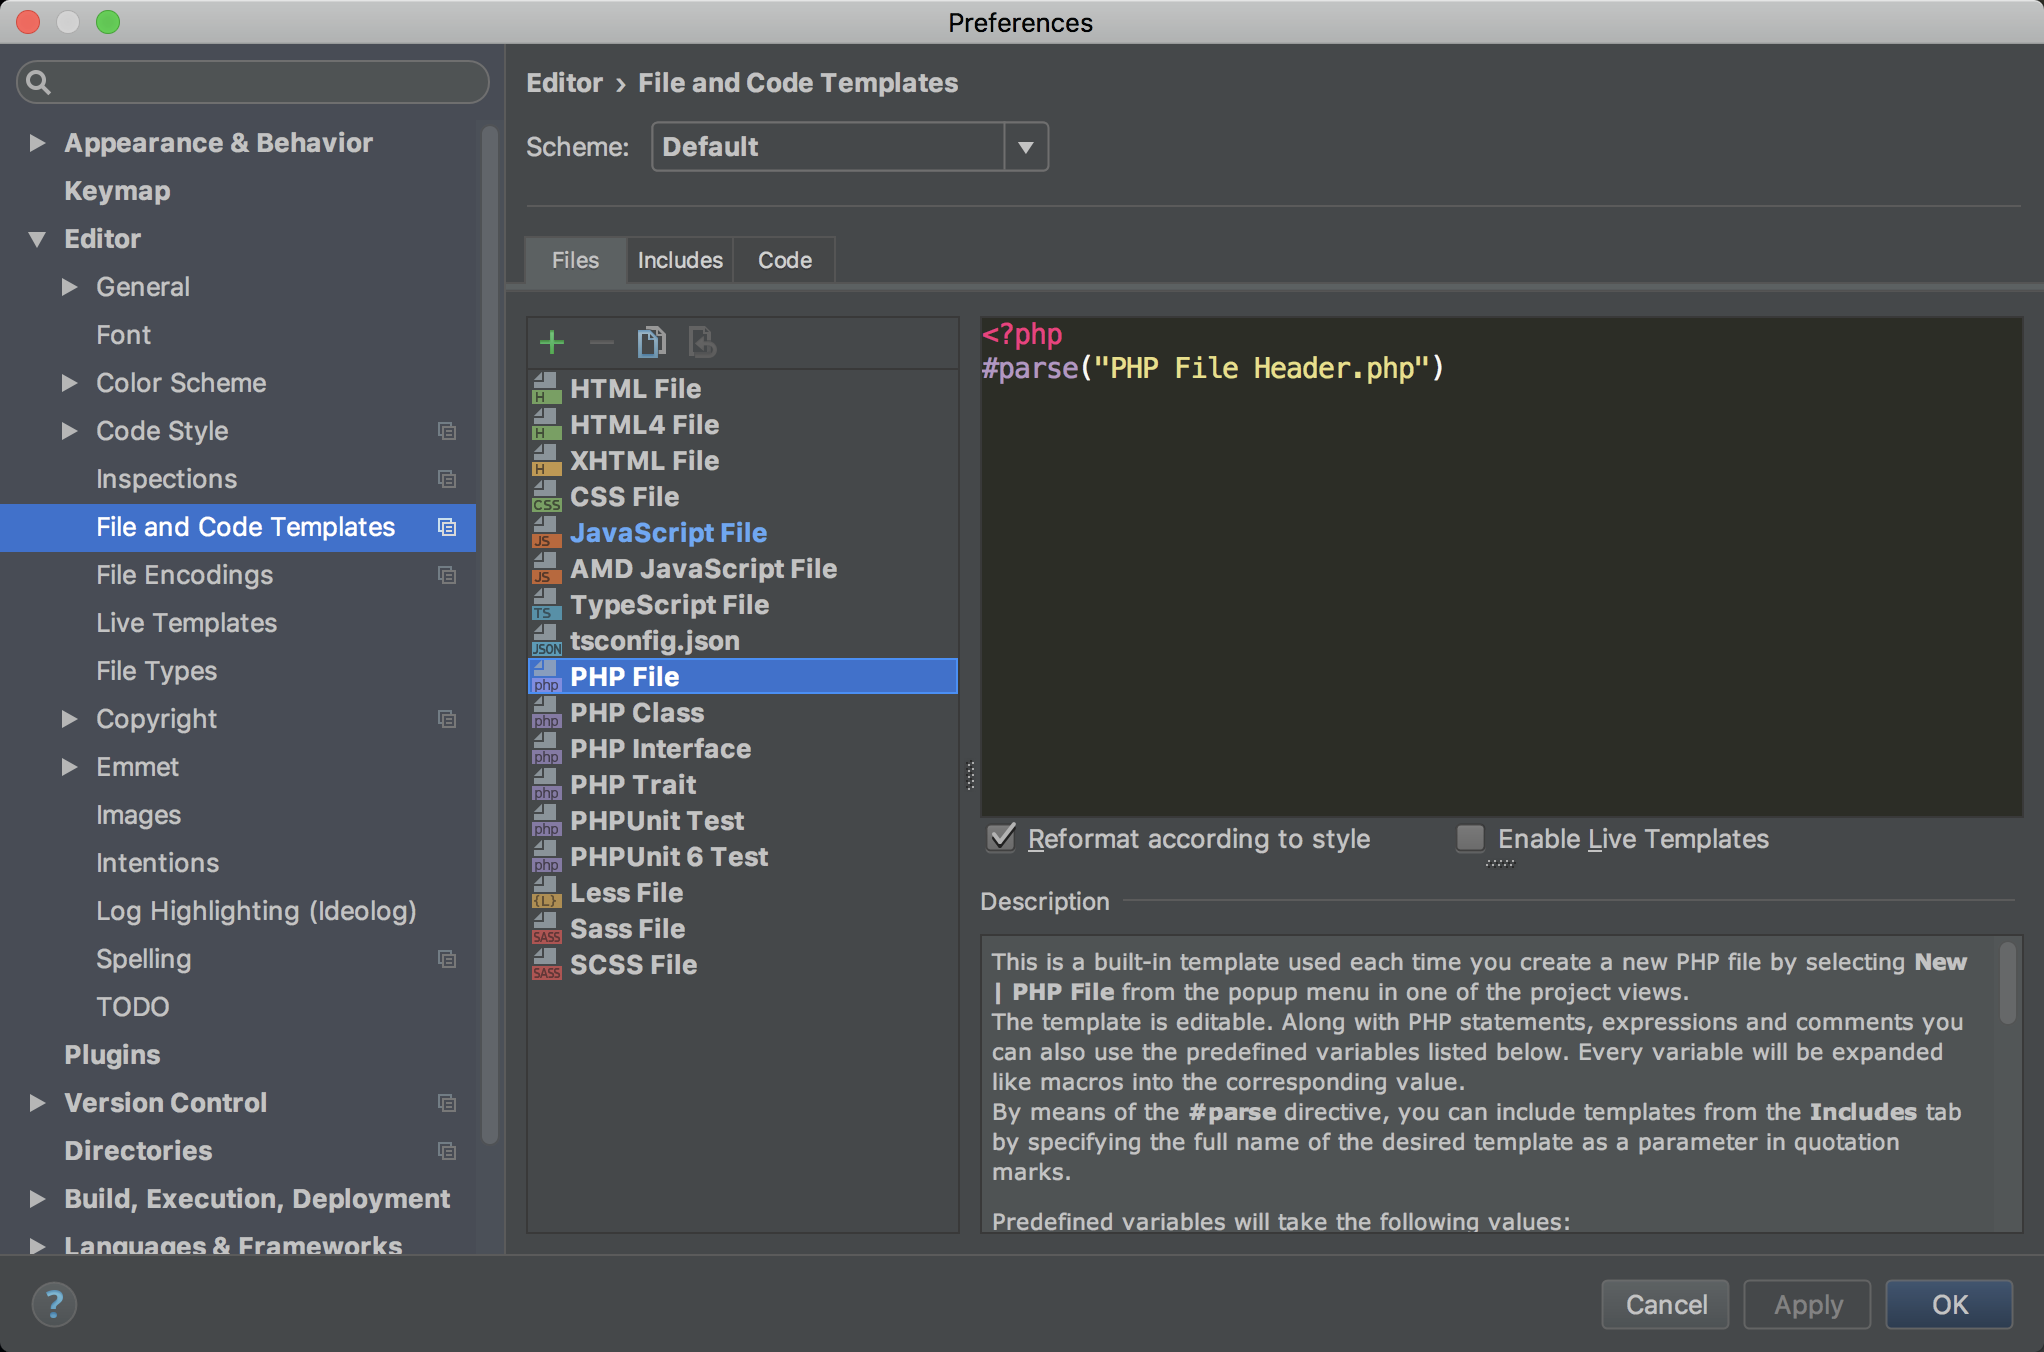This screenshot has height=1352, width=2044.
Task: Switch to the Includes tab
Action: pyautogui.click(x=680, y=260)
